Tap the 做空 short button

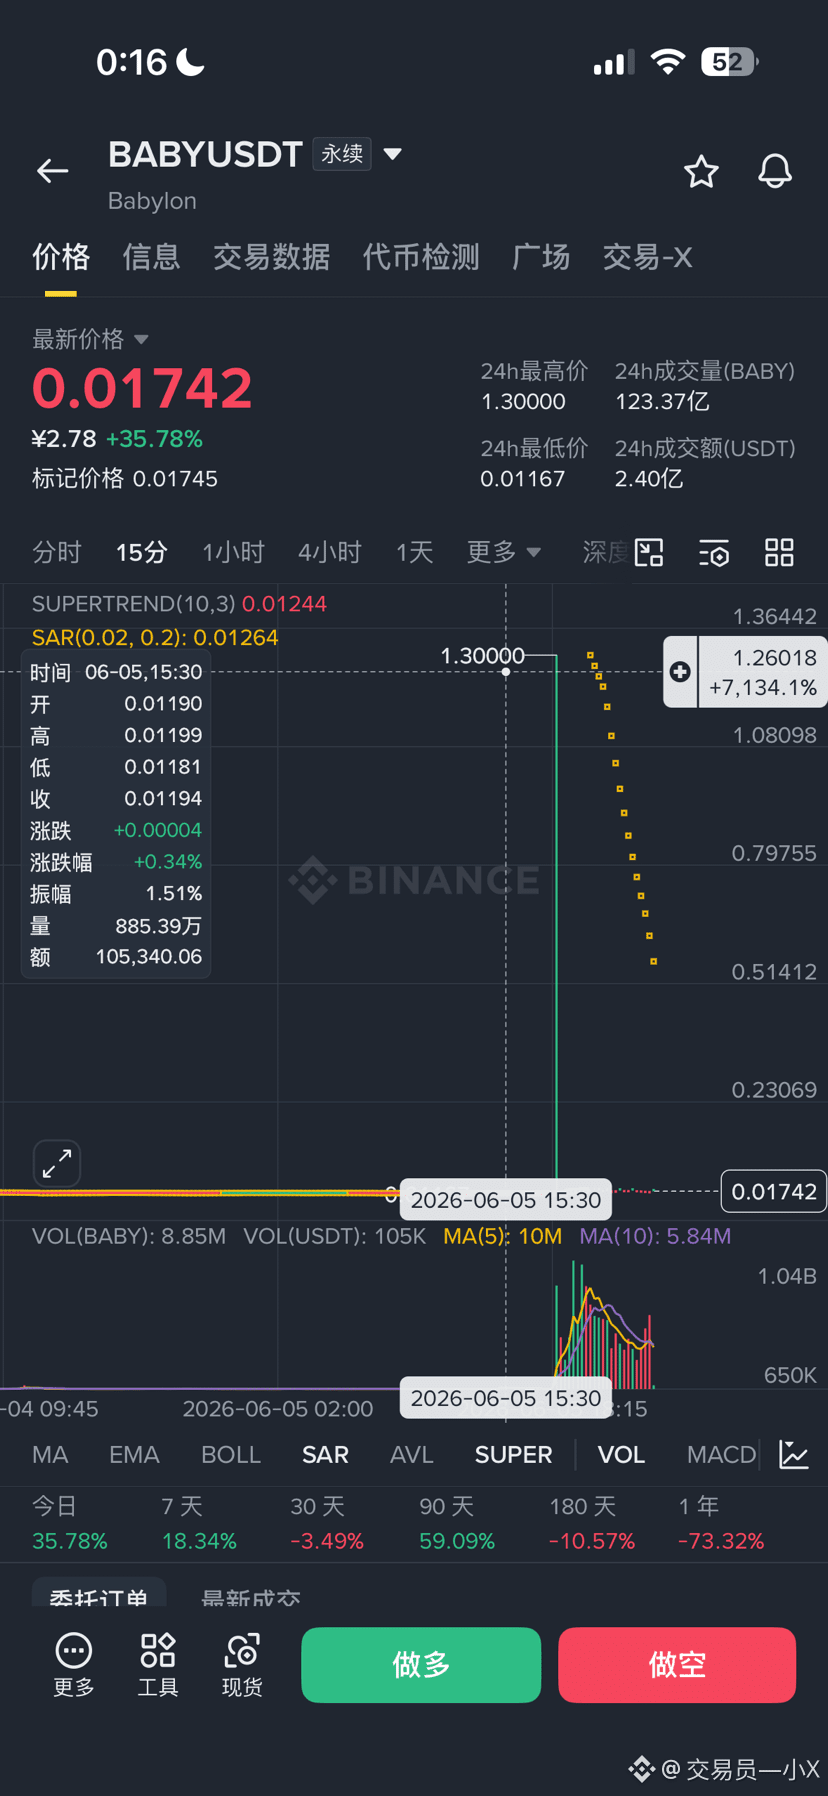(x=677, y=1665)
